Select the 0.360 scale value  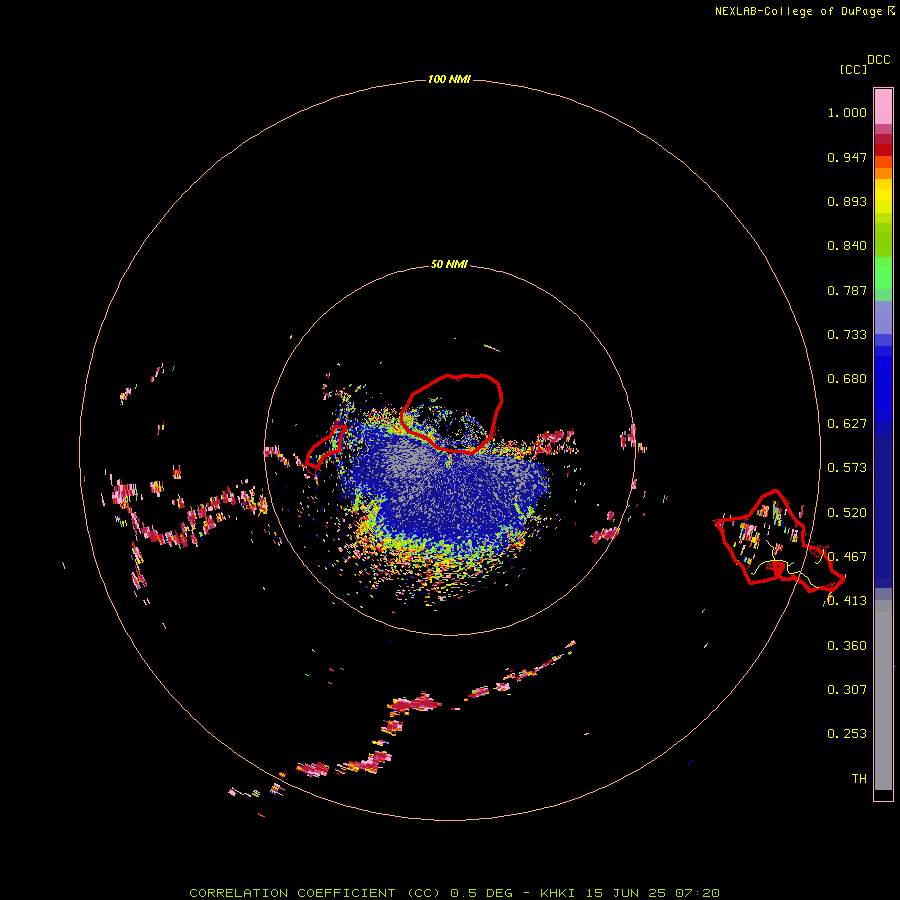click(x=847, y=646)
